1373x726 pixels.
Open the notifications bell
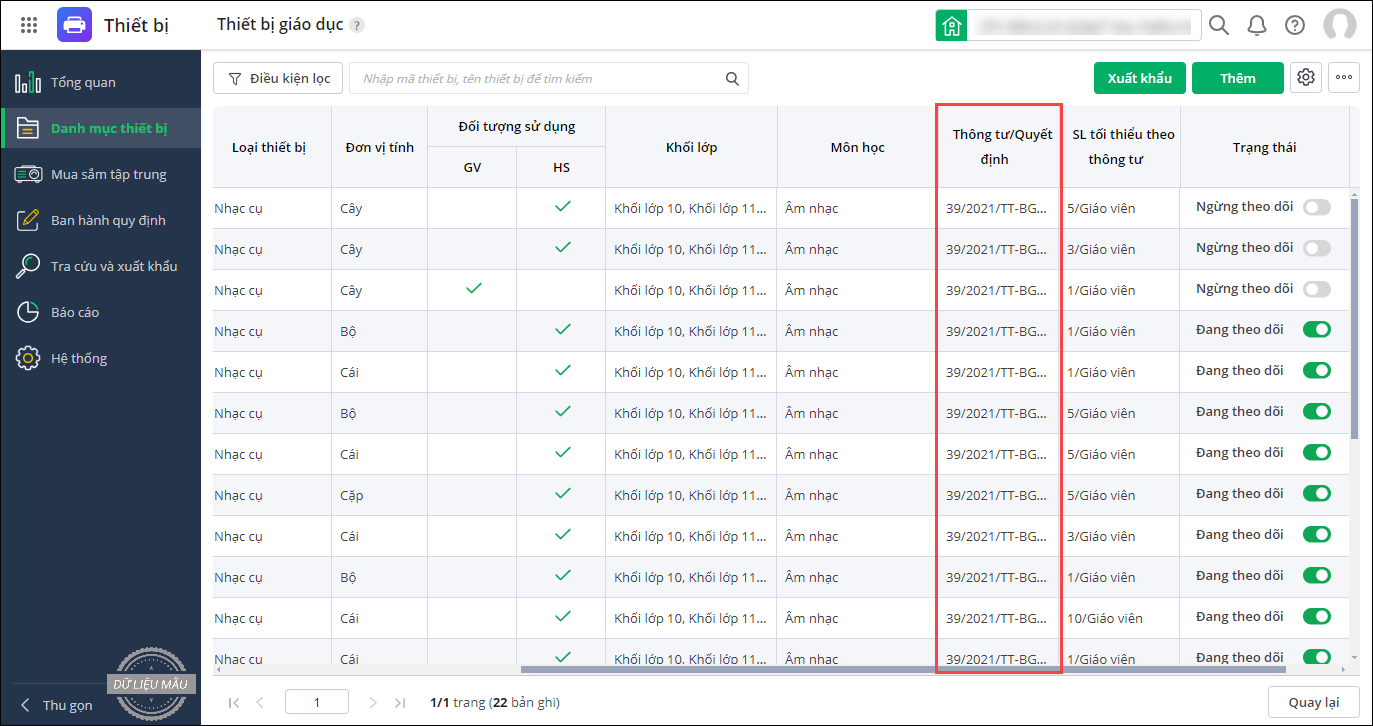(x=1257, y=25)
